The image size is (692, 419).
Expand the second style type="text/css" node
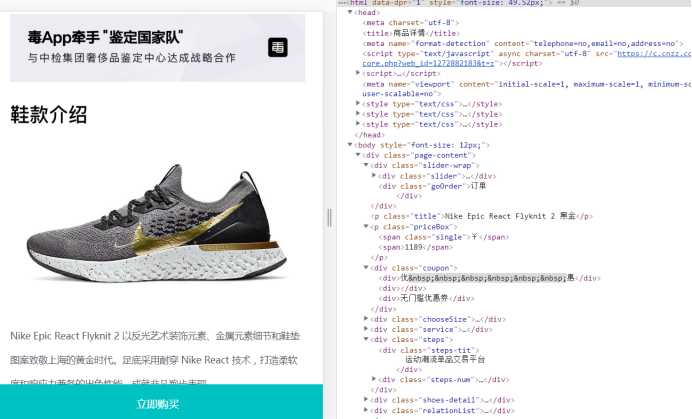[x=358, y=114]
